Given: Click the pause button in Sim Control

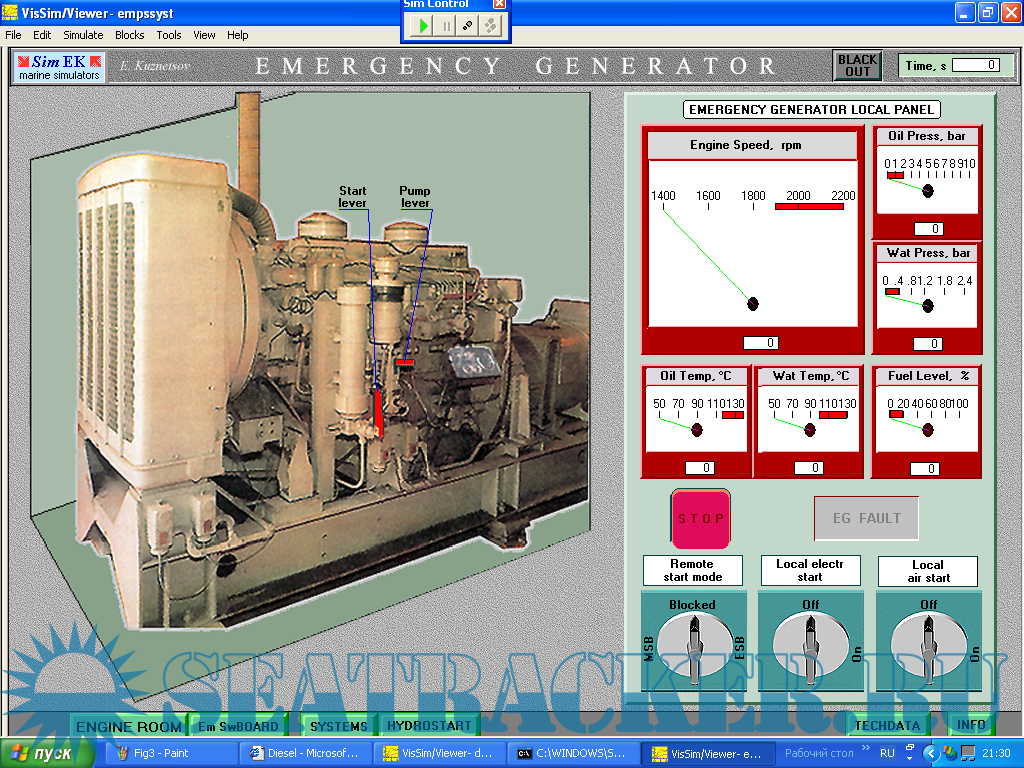Looking at the screenshot, I should point(446,27).
